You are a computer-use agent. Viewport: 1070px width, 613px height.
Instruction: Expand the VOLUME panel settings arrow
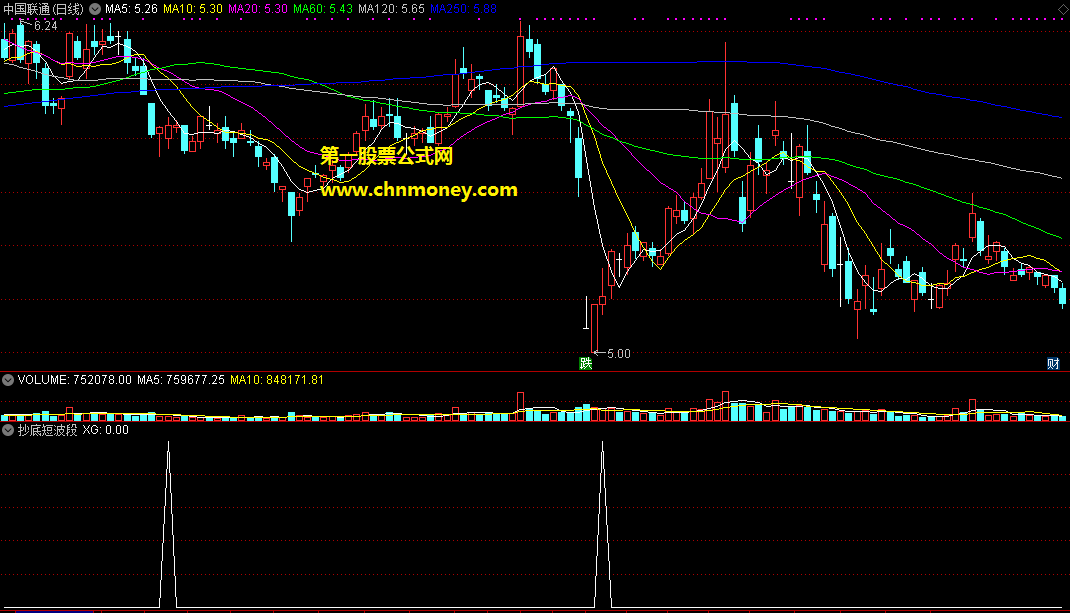(x=8, y=380)
